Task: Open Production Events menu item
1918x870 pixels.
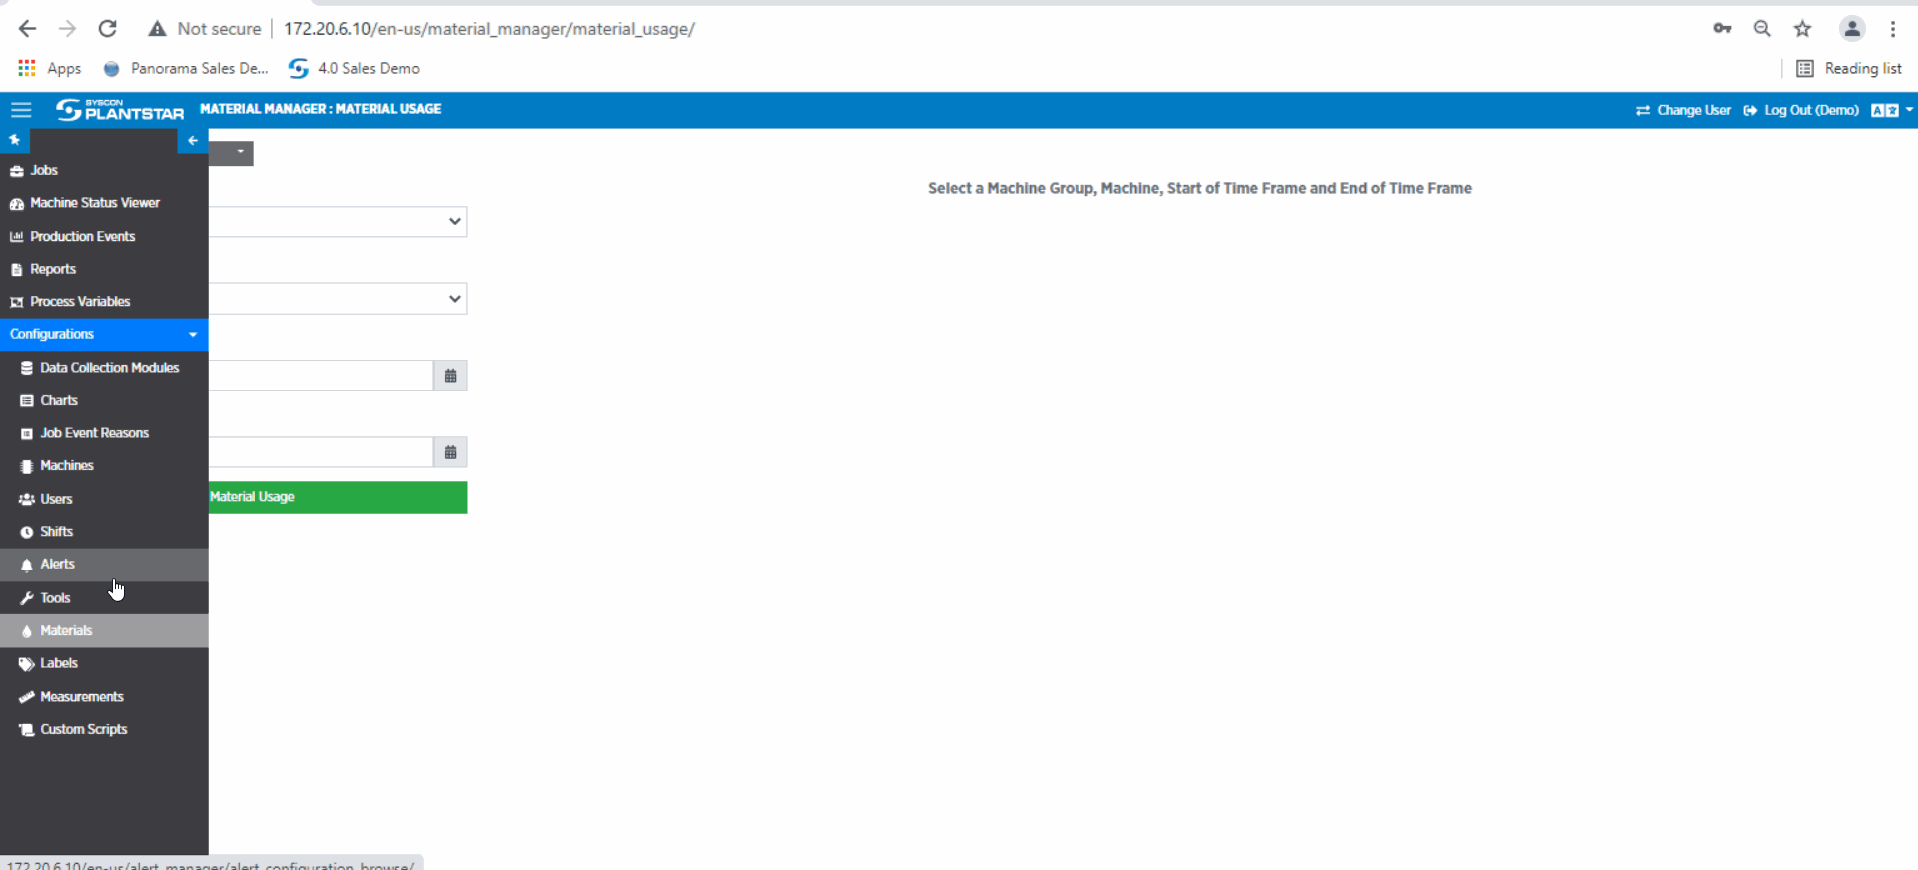Action: point(104,236)
